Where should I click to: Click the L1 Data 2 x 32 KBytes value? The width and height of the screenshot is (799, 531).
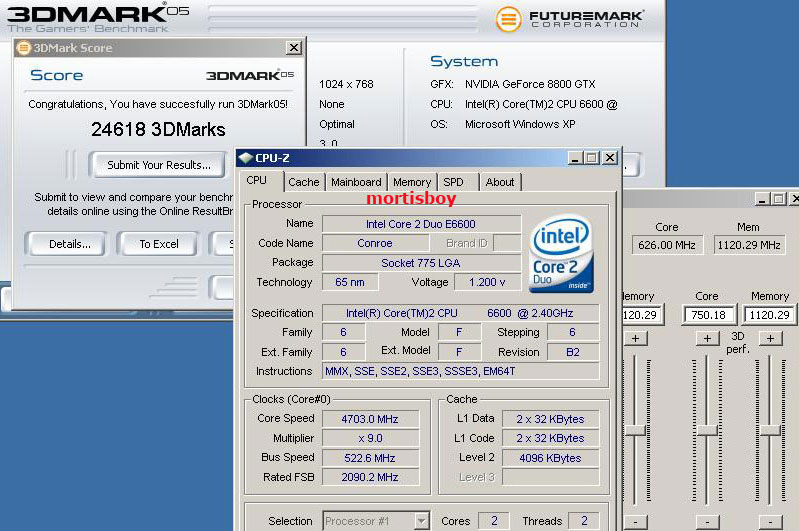tap(550, 419)
